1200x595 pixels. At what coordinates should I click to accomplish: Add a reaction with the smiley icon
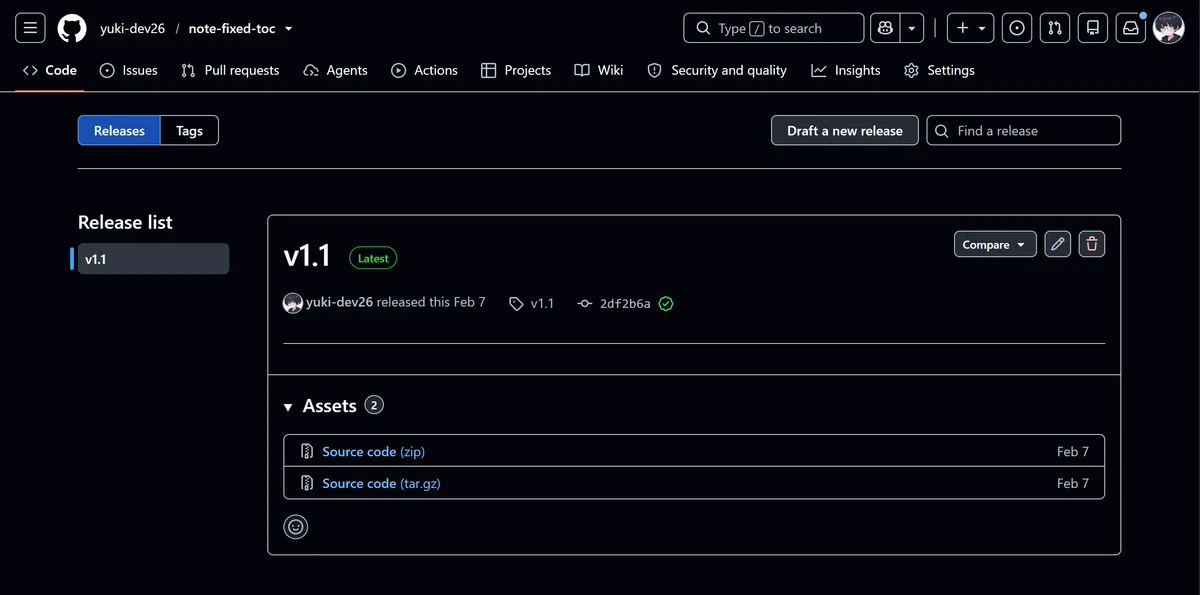point(296,526)
